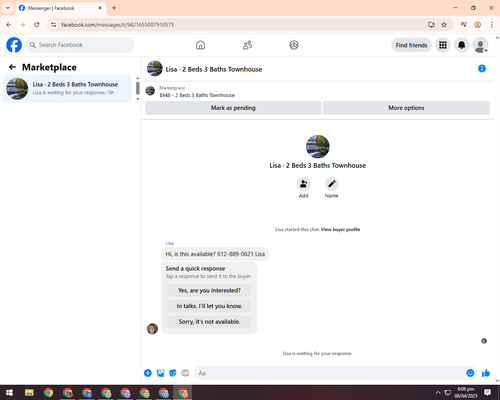Attach a file with the photo icon
The image size is (500, 400).
tap(160, 373)
